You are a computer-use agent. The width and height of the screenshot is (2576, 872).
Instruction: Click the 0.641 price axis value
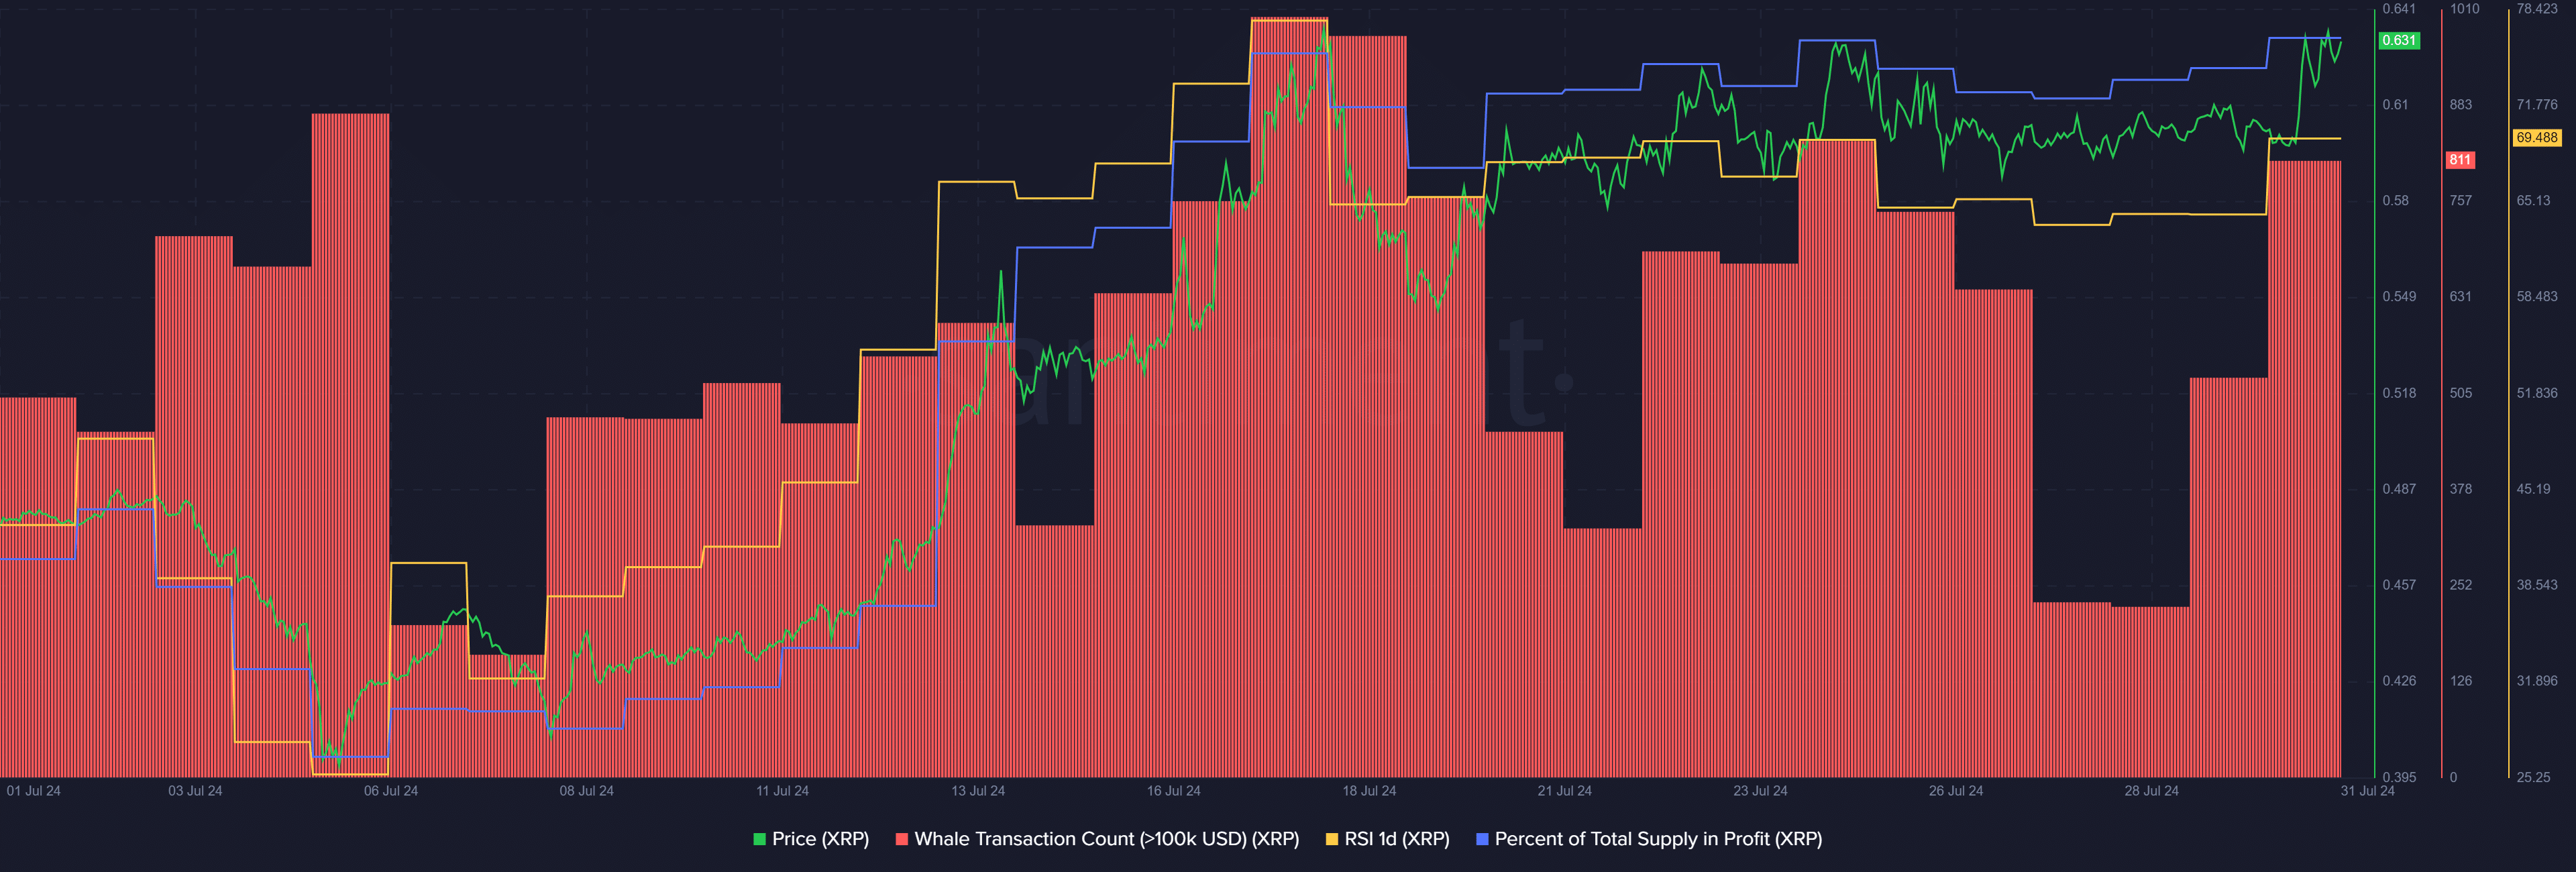click(2398, 9)
